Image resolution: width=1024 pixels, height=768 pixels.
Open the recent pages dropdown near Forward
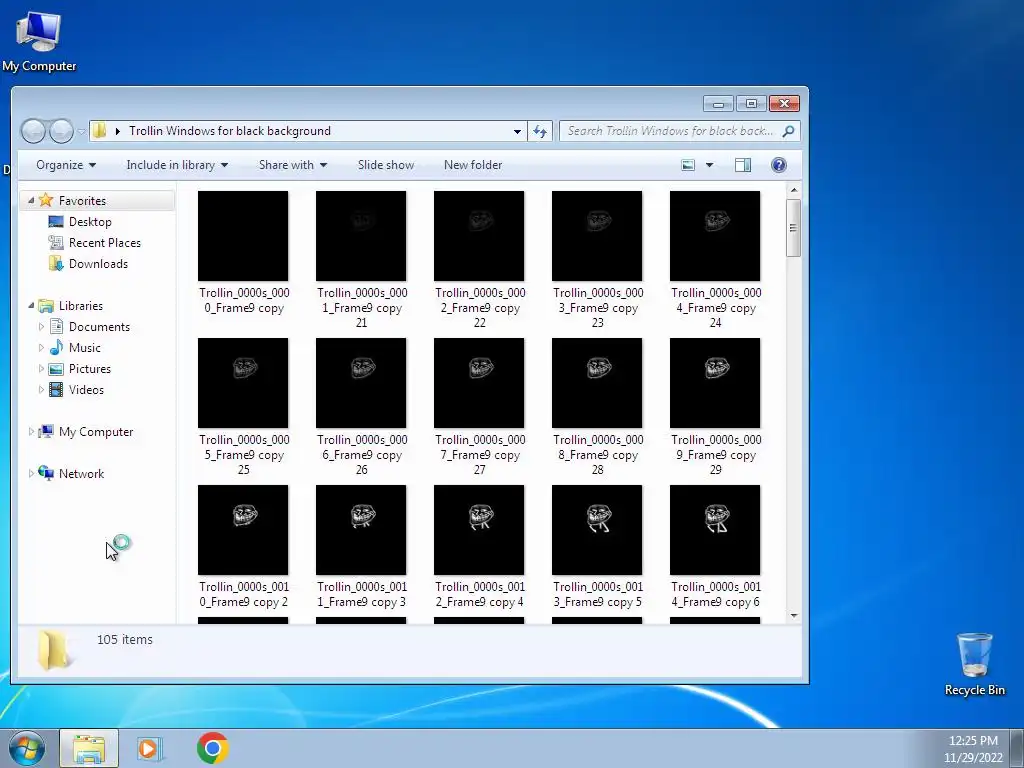pyautogui.click(x=81, y=131)
